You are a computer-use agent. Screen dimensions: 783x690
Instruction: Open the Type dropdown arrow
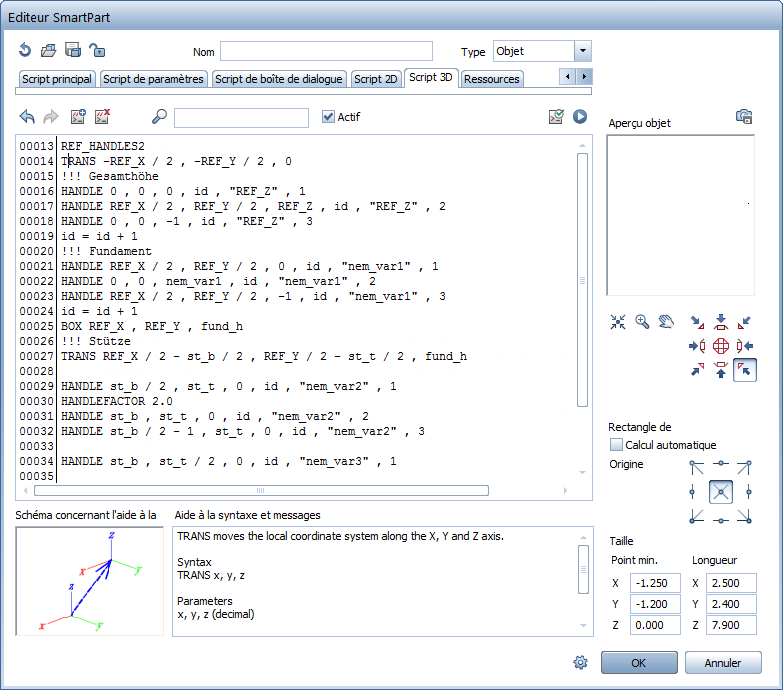tap(583, 51)
